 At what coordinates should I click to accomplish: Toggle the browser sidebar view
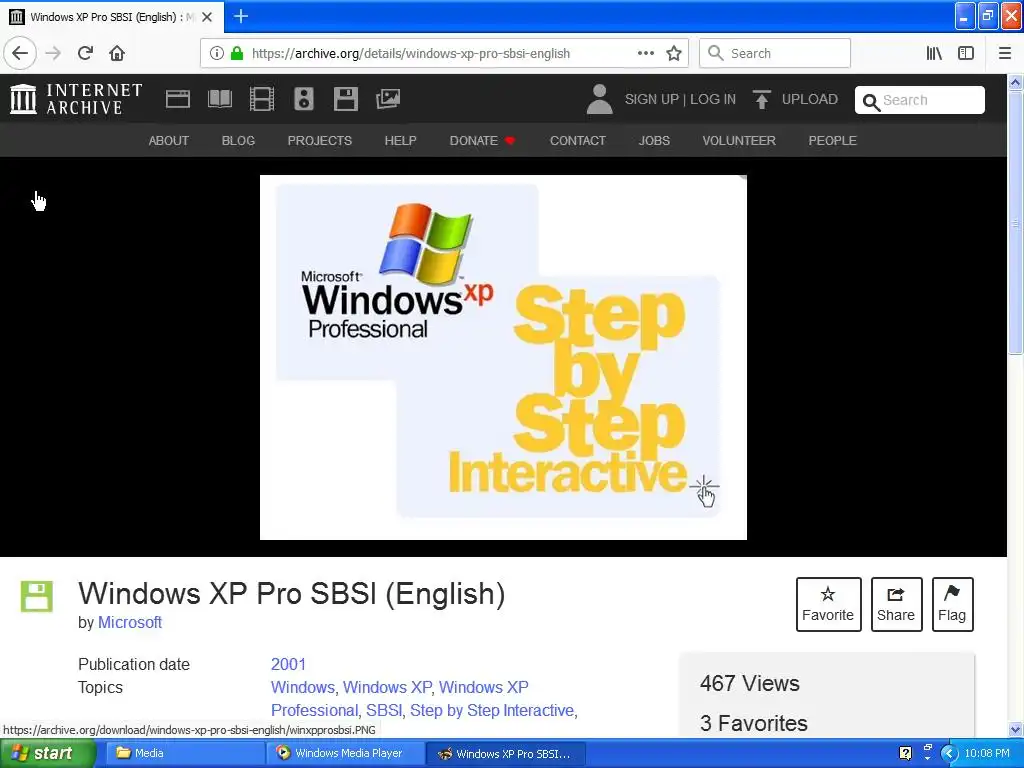tap(966, 54)
